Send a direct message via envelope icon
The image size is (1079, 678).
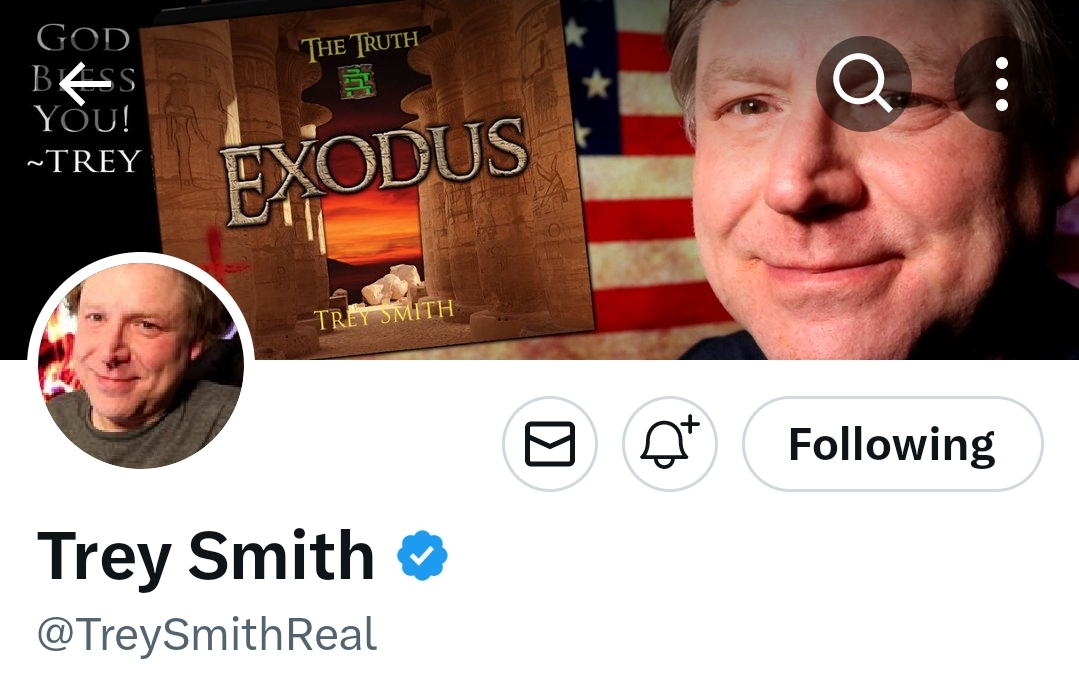coord(550,444)
